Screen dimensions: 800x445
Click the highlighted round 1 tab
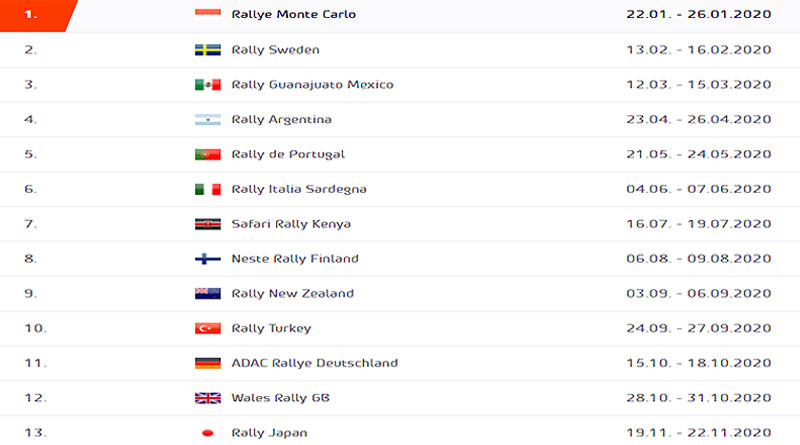(x=36, y=15)
